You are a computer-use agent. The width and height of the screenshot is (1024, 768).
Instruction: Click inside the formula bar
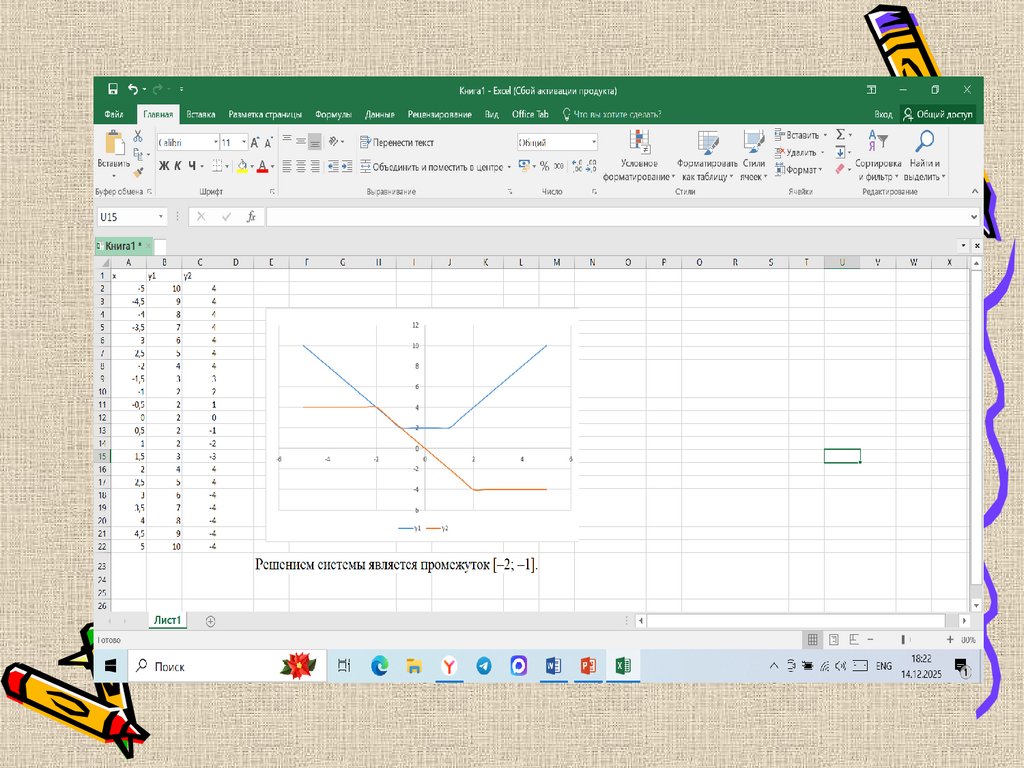pos(617,217)
